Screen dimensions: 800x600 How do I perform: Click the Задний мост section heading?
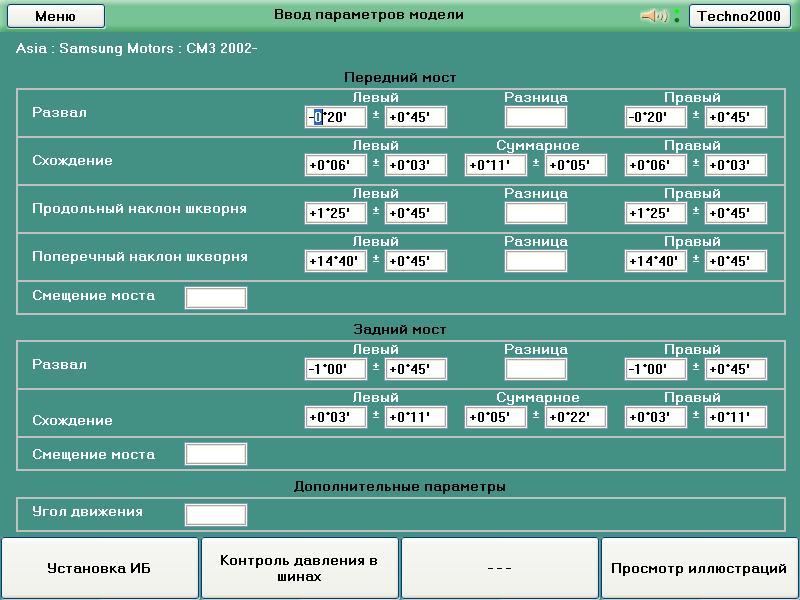400,330
